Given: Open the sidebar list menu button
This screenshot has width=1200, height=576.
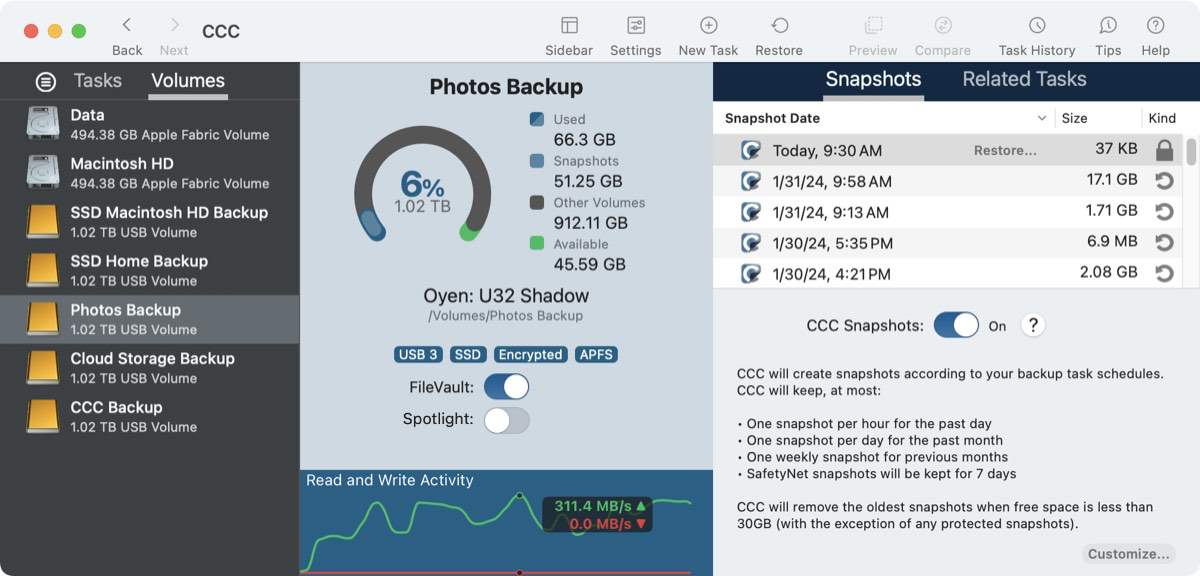Looking at the screenshot, I should tap(45, 82).
